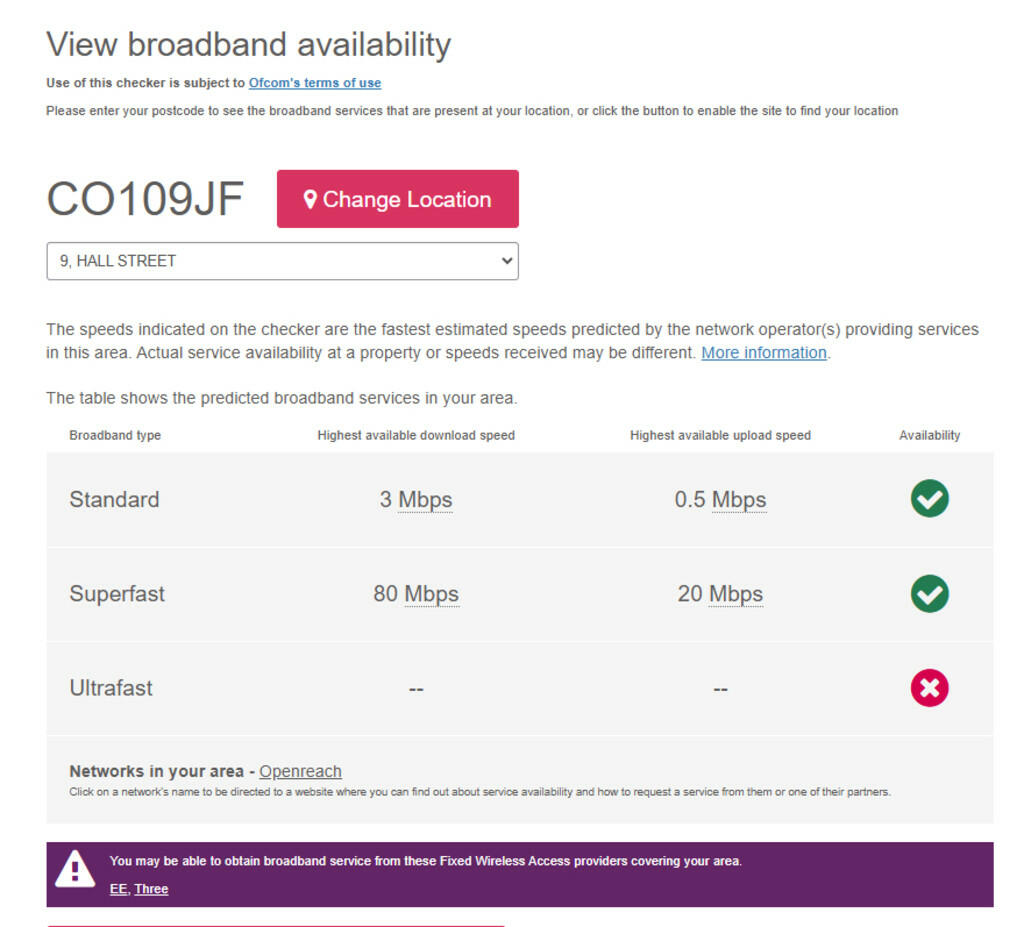Click Mbps abbreviation beside Standard upload 0.5
The width and height of the screenshot is (1024, 927).
pyautogui.click(x=739, y=499)
